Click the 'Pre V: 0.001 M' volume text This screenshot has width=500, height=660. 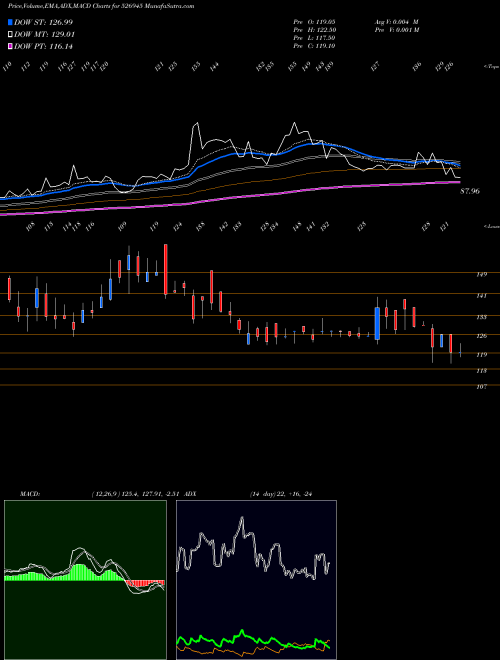[x=396, y=30]
